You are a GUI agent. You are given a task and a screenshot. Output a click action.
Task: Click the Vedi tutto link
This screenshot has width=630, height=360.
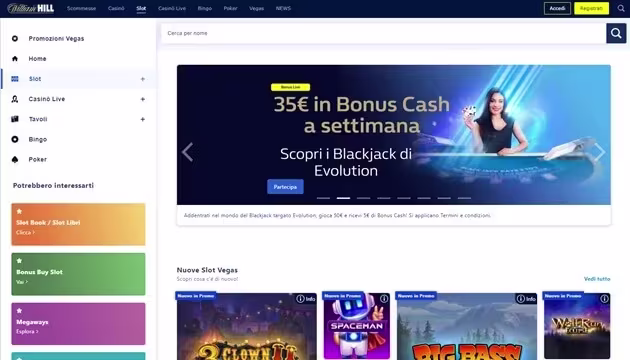click(597, 279)
